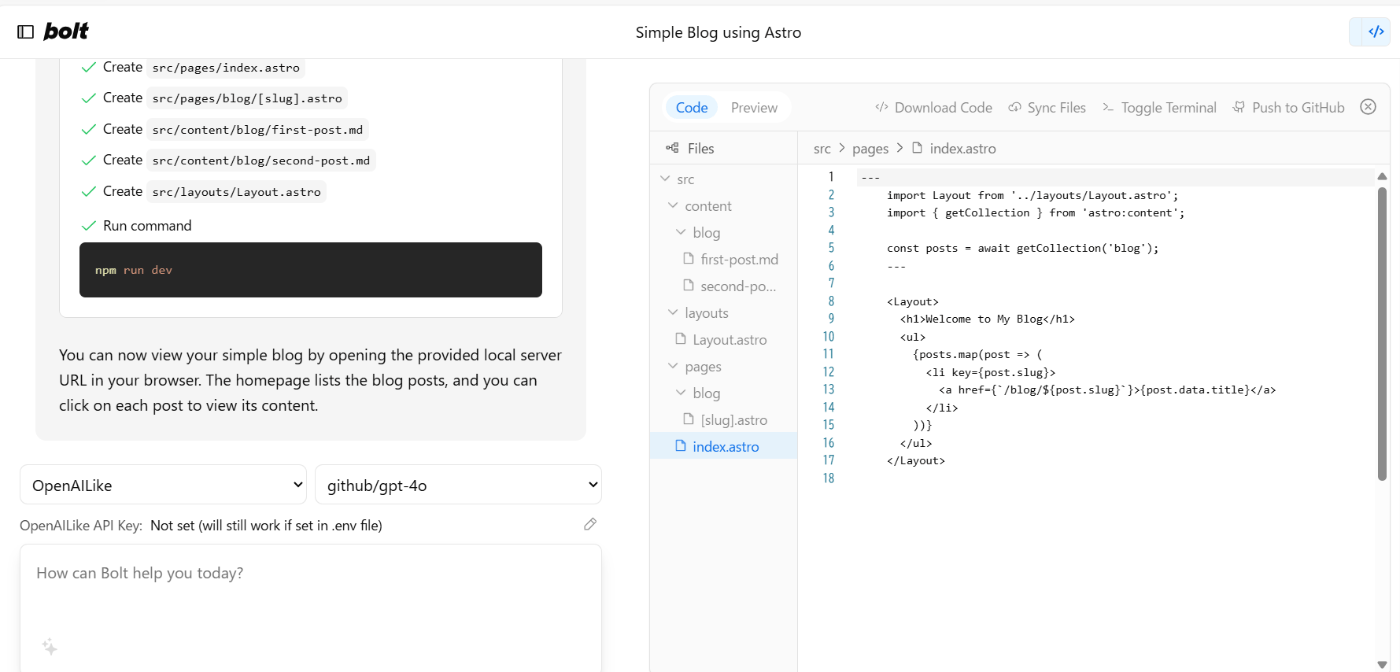Focus the "How can Bolt help you today?" input
1400x672 pixels.
pos(310,573)
